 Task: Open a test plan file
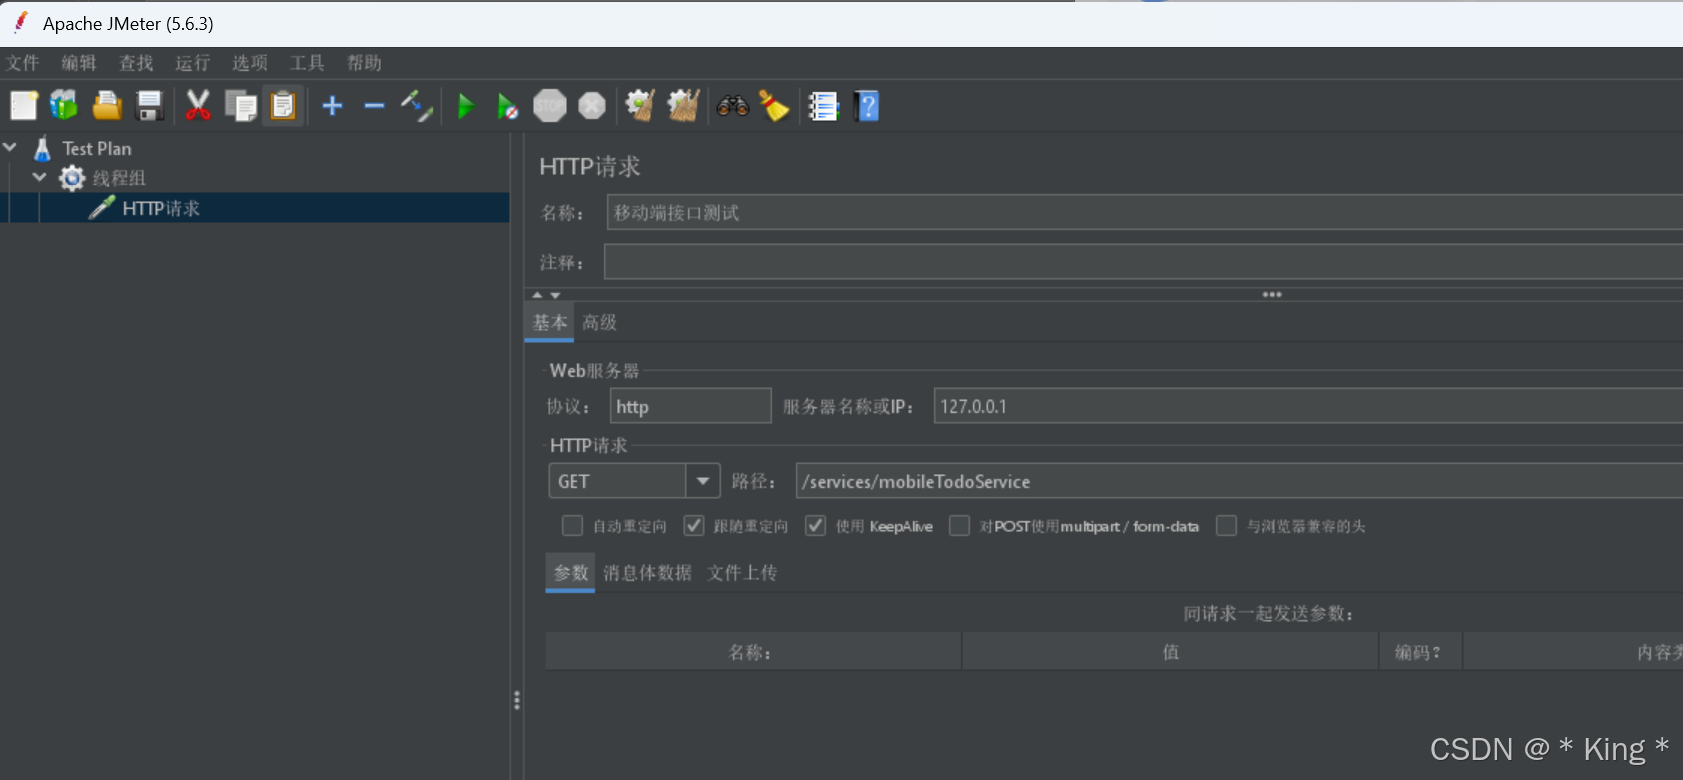(107, 105)
